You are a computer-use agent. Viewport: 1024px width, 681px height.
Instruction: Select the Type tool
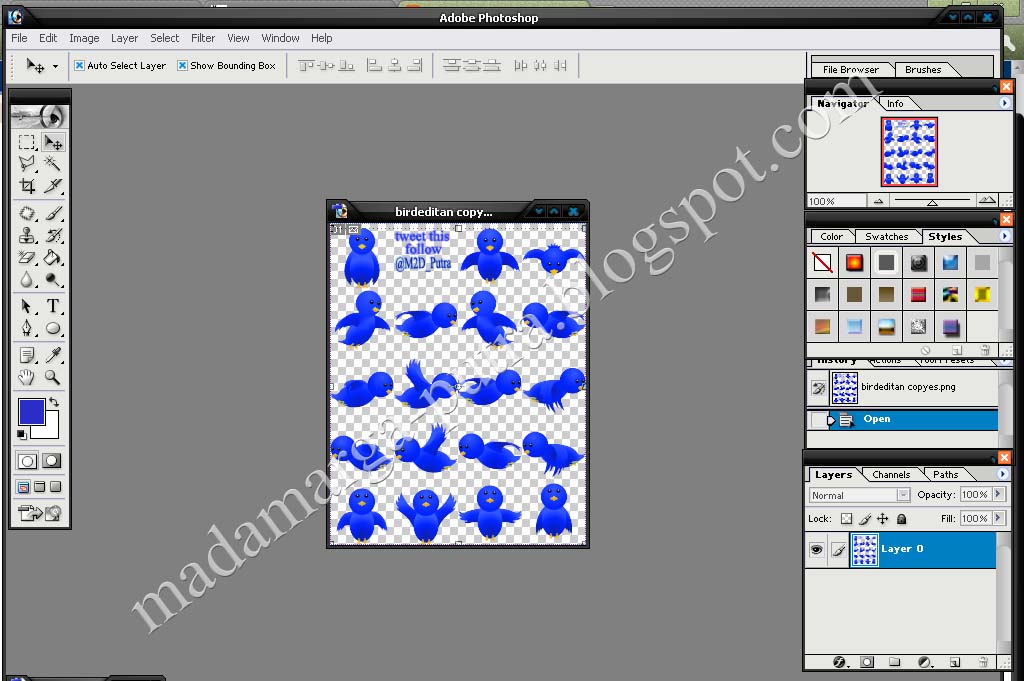pos(53,306)
